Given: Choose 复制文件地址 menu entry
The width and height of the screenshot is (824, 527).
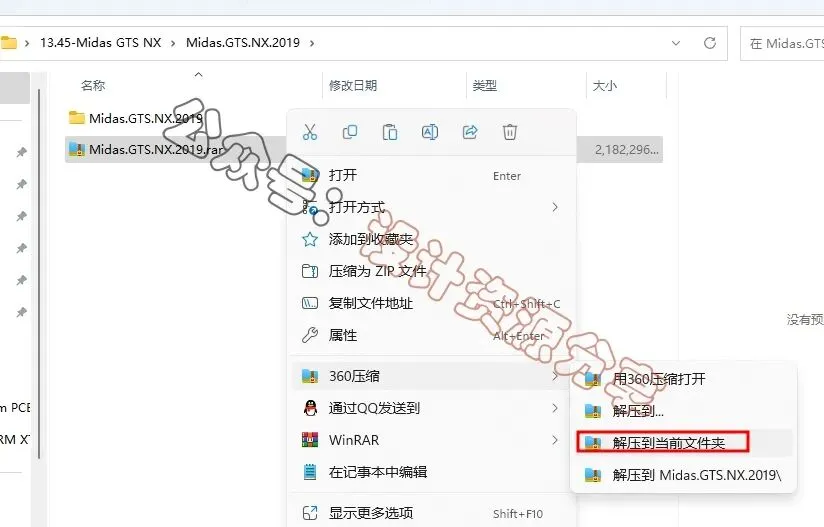Looking at the screenshot, I should click(431, 303).
